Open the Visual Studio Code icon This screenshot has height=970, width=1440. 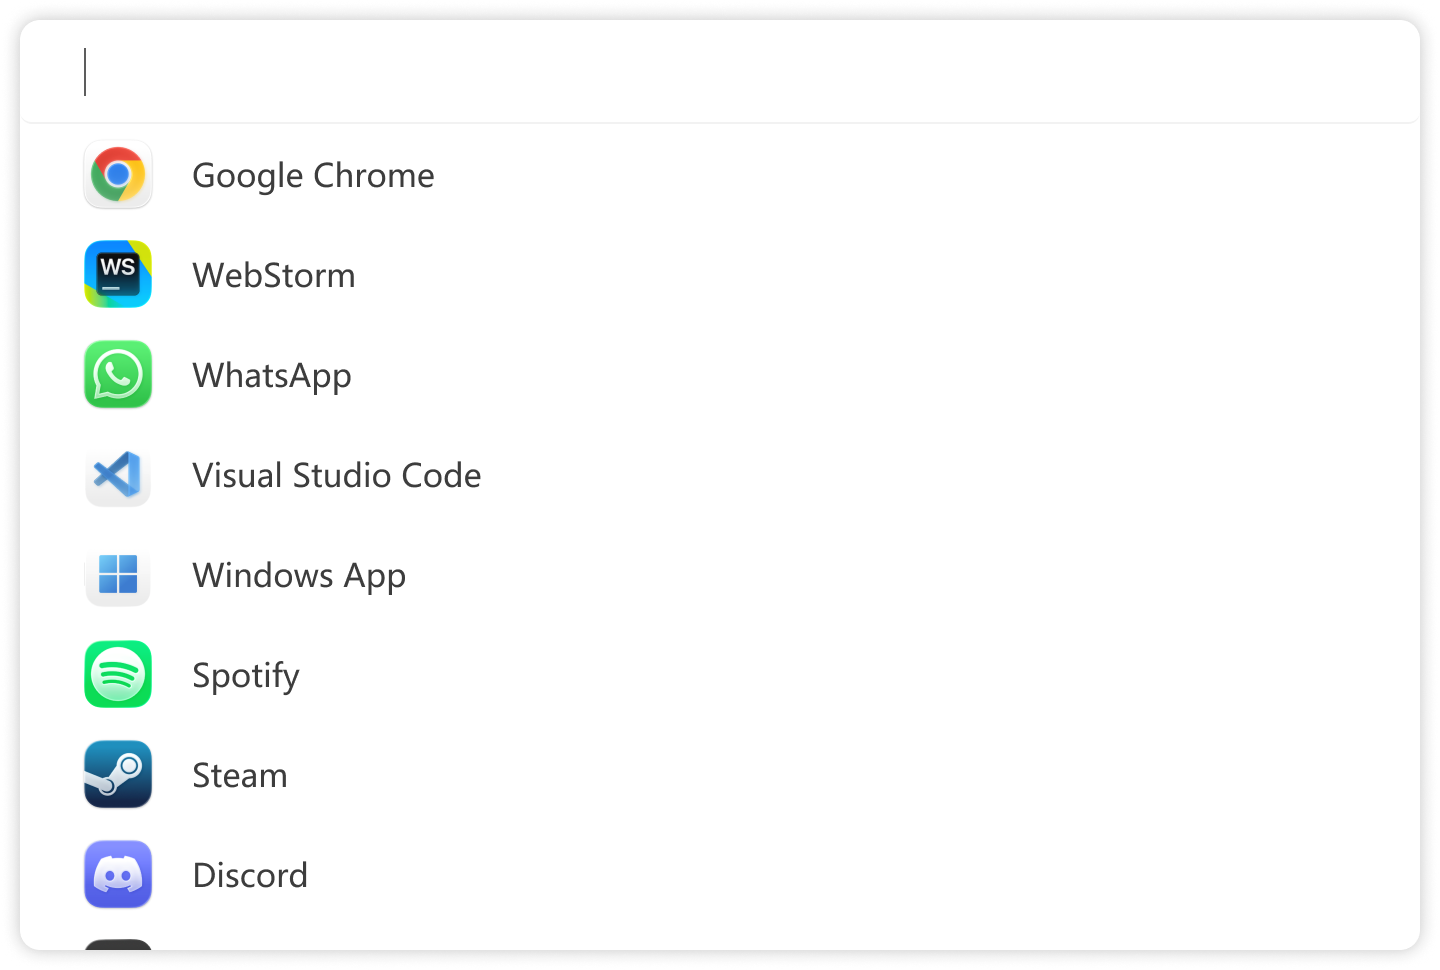point(118,475)
